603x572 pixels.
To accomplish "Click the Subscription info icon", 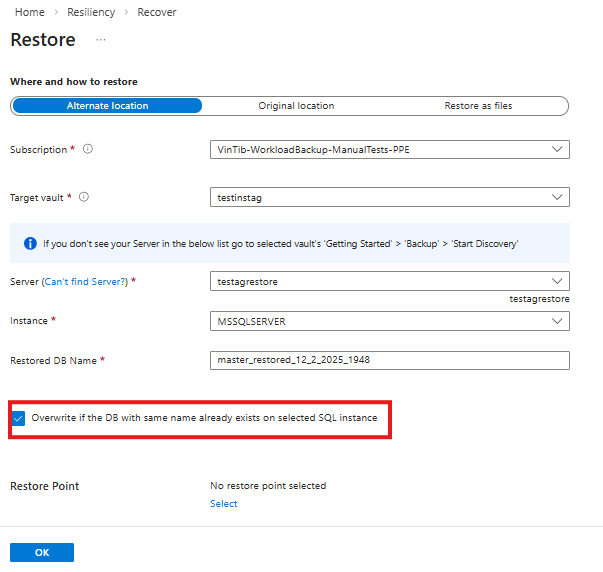I will click(x=88, y=150).
